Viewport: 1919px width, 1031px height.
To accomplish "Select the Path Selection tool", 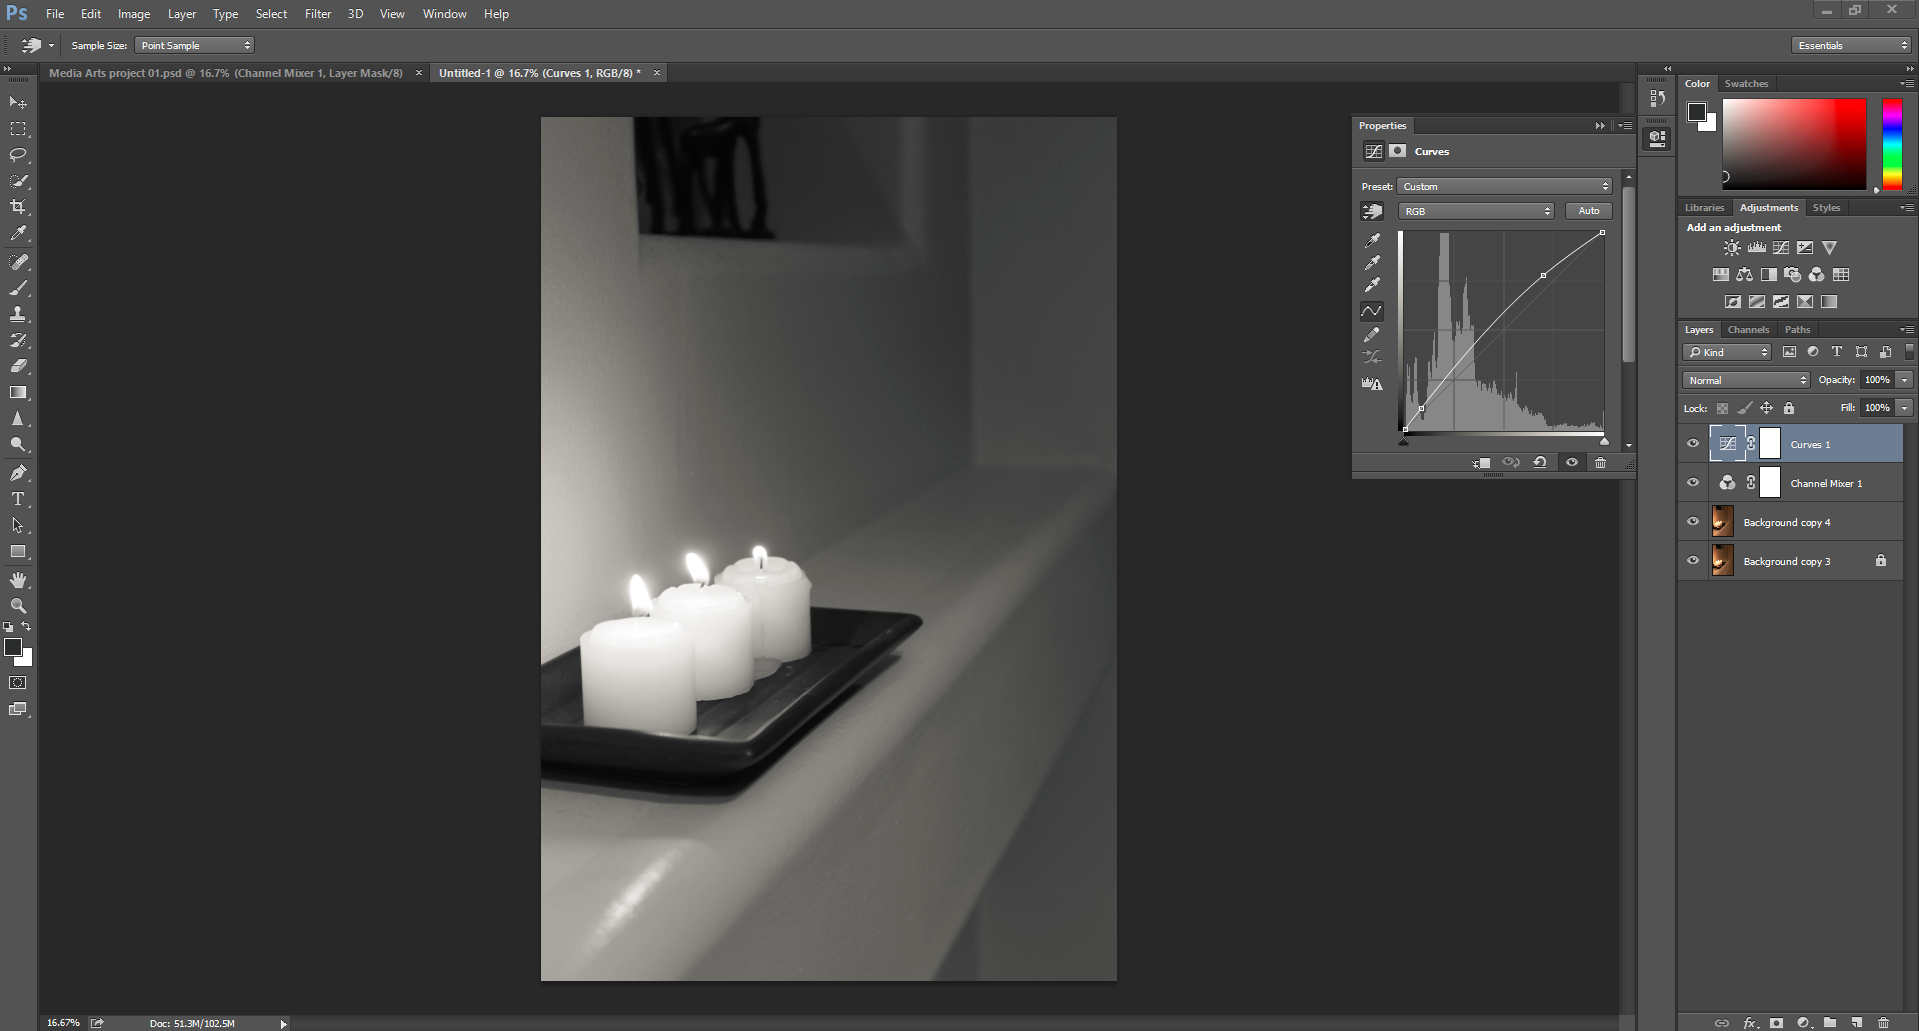I will tap(18, 525).
